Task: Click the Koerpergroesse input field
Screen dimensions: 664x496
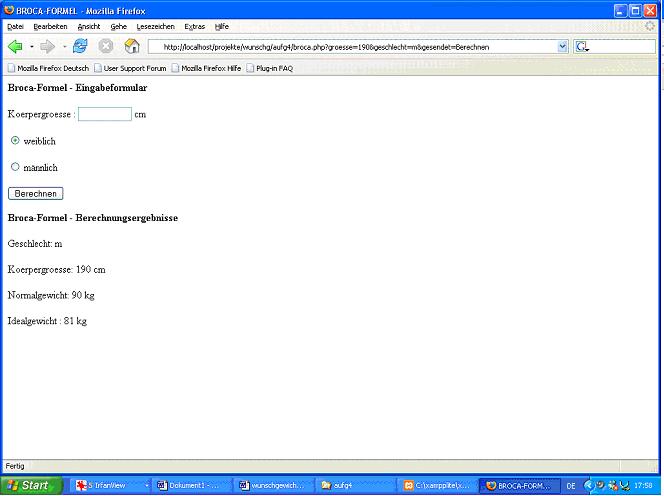Action: (105, 114)
